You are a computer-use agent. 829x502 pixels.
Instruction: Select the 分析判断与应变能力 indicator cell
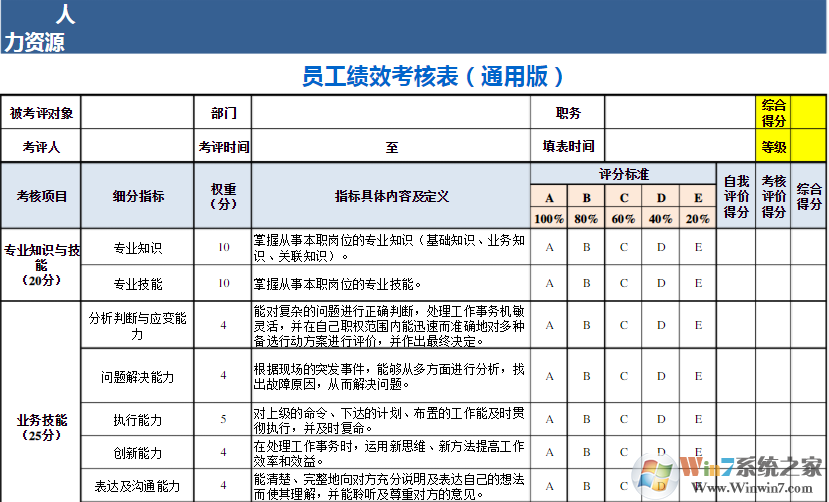click(137, 326)
